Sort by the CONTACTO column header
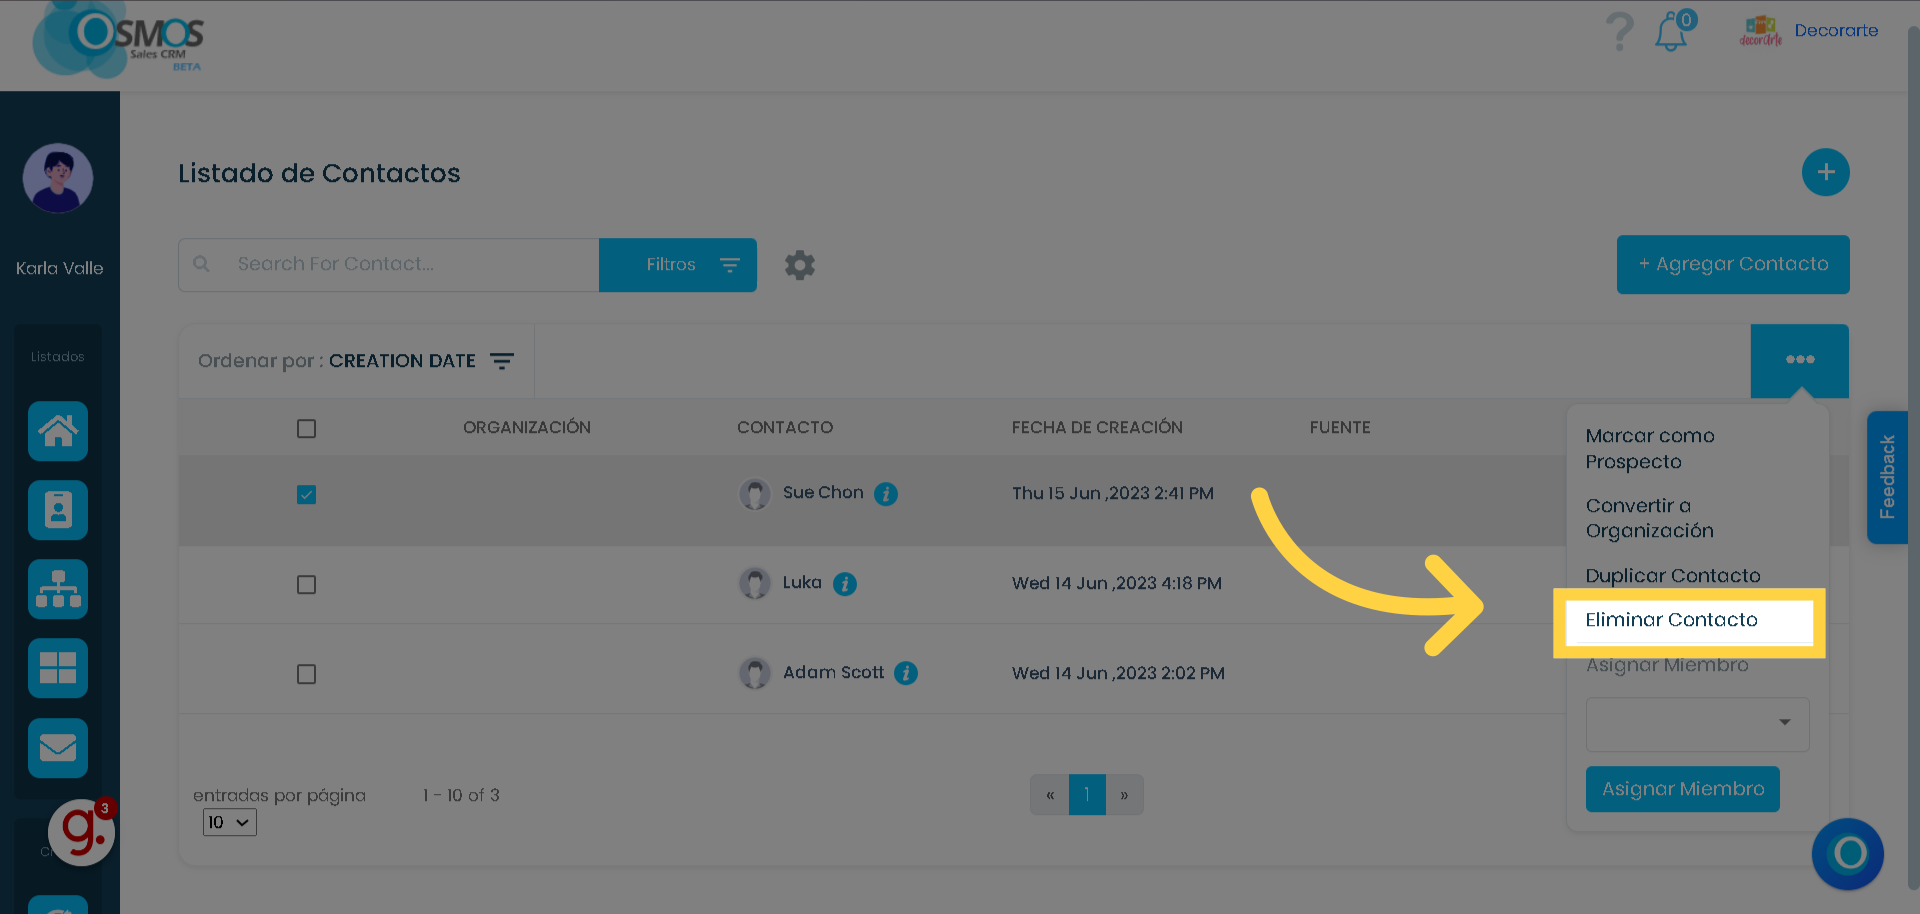1920x914 pixels. click(x=785, y=428)
